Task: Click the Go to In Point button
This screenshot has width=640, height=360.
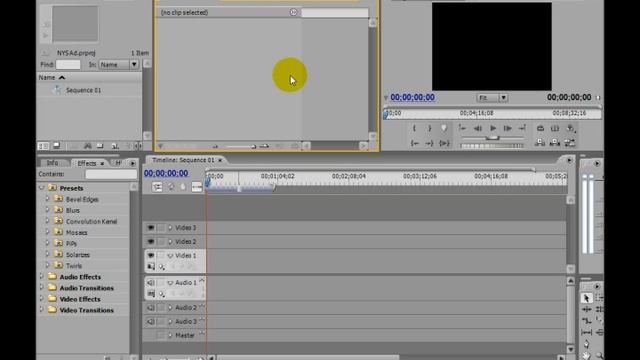Action: coord(414,143)
